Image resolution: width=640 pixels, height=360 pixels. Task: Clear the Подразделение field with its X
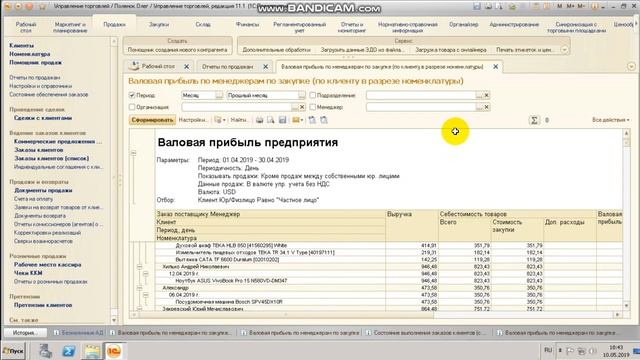[486, 95]
